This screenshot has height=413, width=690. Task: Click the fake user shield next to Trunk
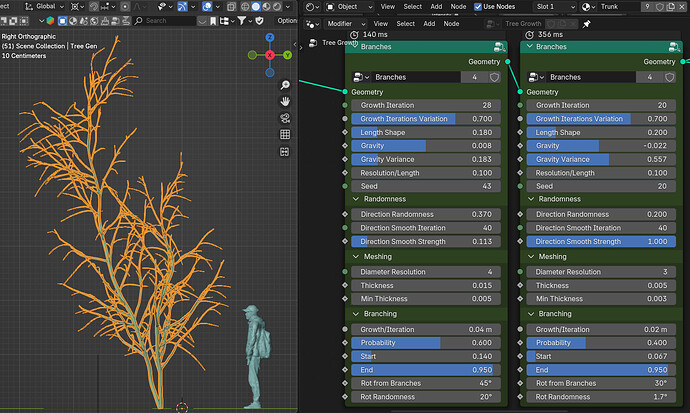click(x=660, y=7)
